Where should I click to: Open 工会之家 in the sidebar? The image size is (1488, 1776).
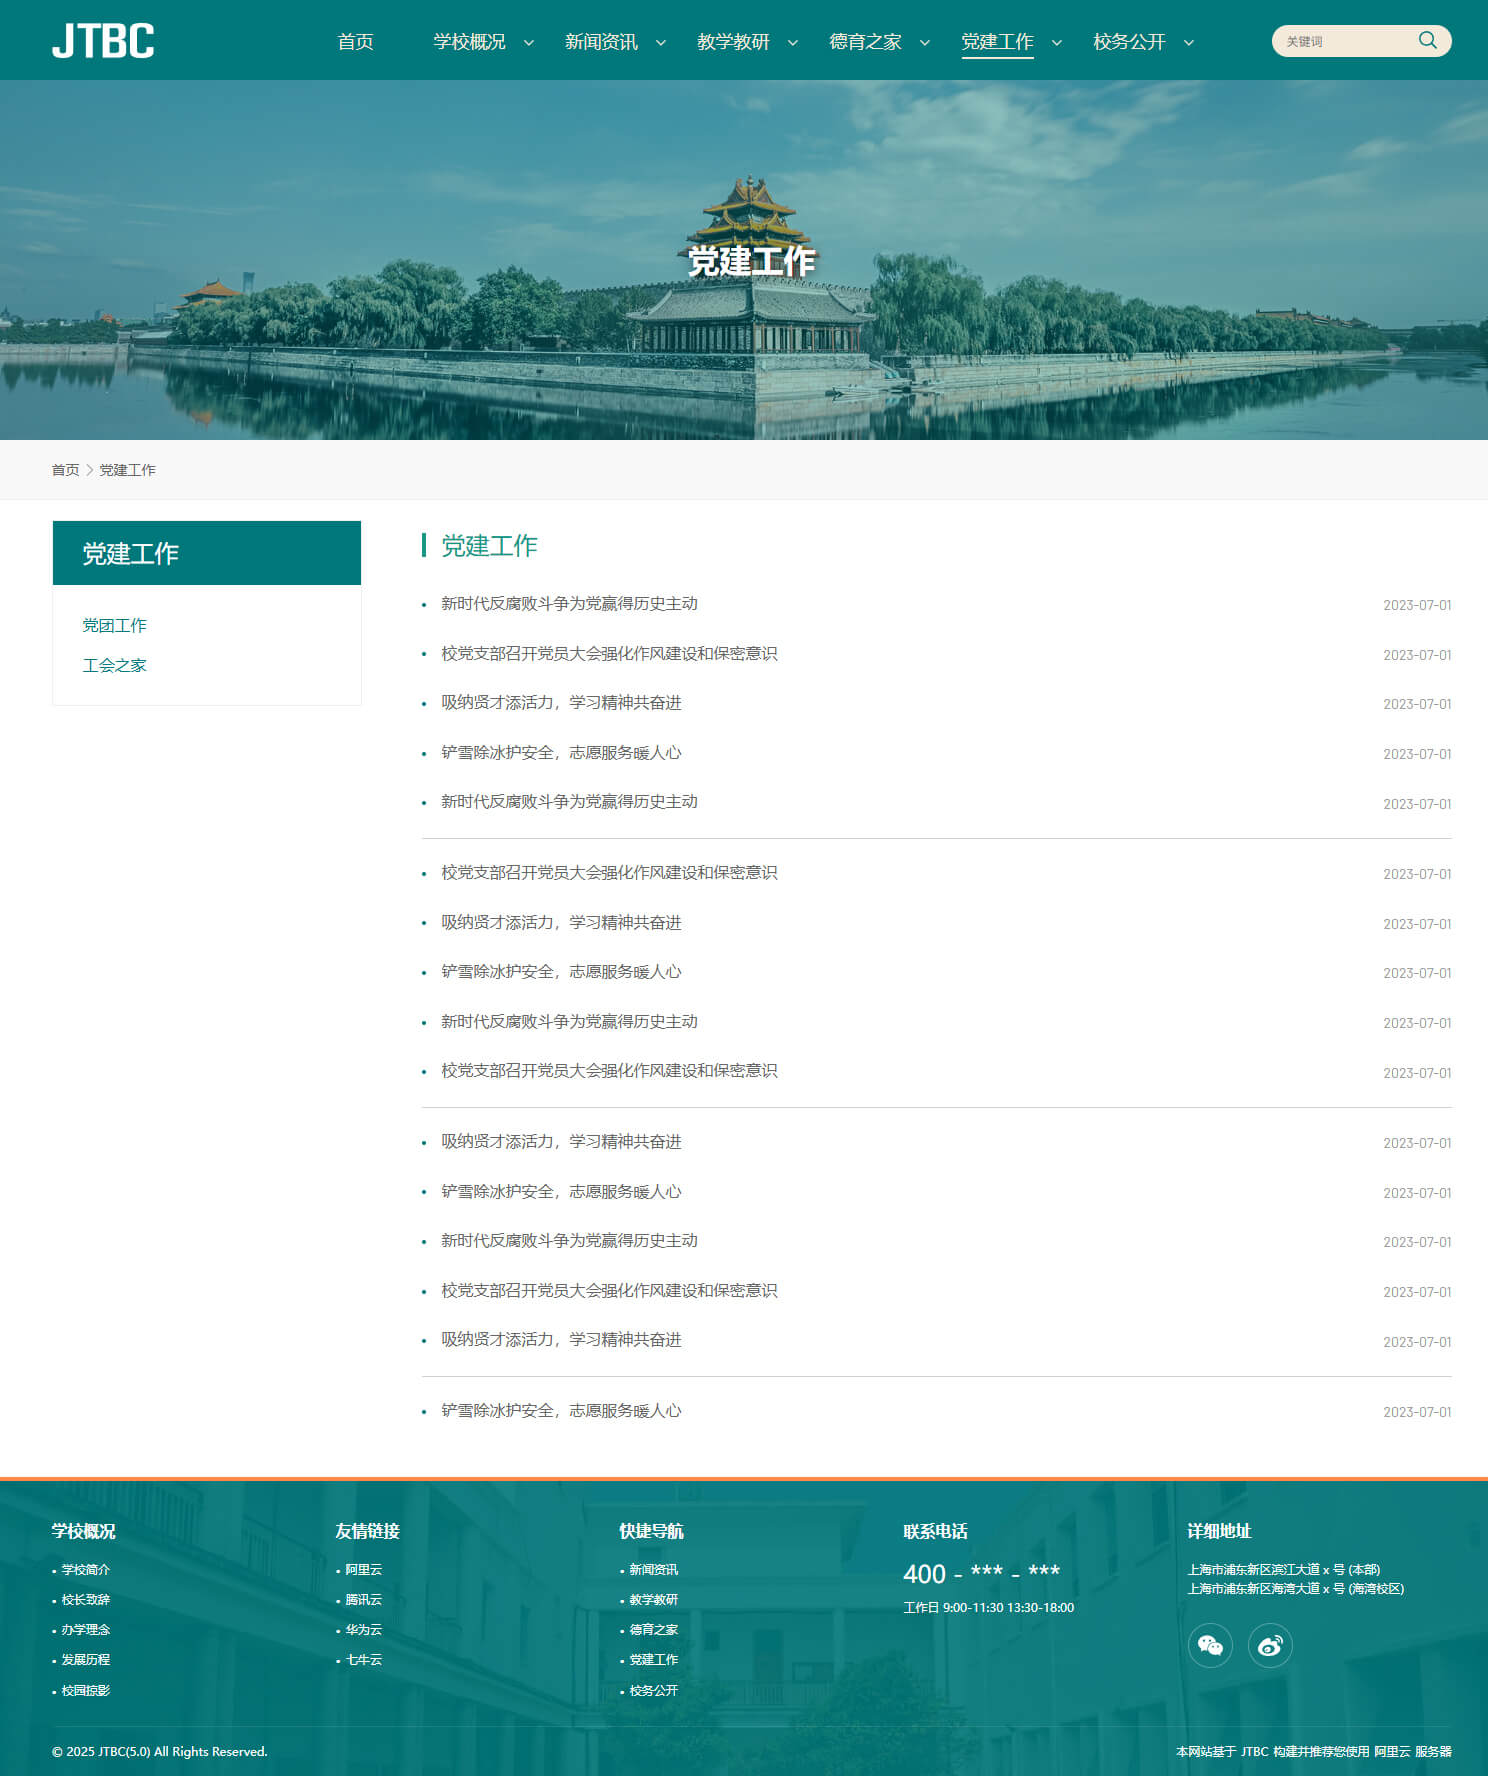114,665
